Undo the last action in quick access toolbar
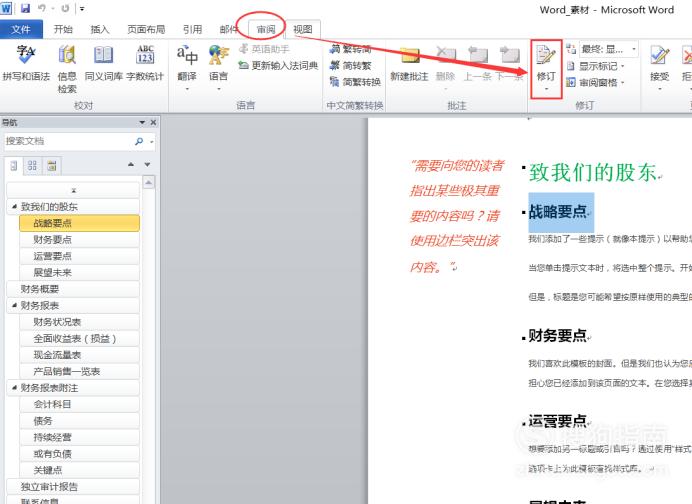The image size is (692, 504). click(42, 8)
